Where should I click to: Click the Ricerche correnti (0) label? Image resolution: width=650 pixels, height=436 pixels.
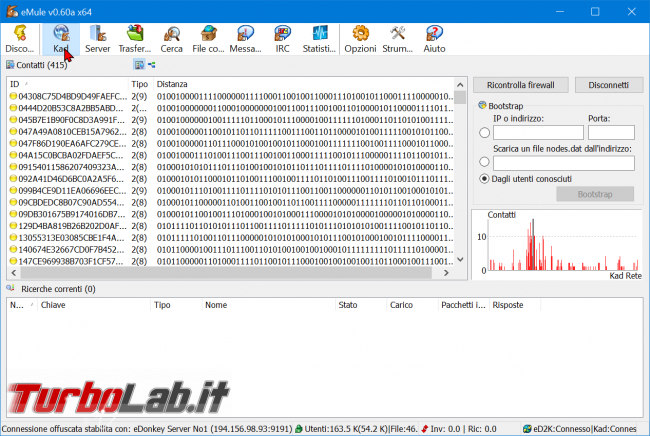click(58, 289)
